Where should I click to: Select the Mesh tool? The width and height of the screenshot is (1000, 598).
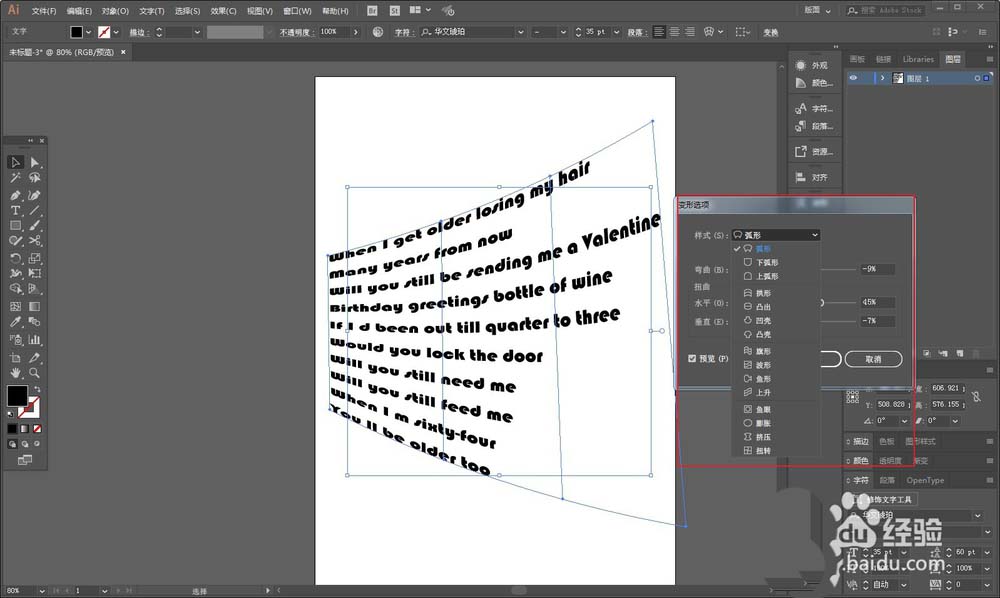pyautogui.click(x=15, y=307)
